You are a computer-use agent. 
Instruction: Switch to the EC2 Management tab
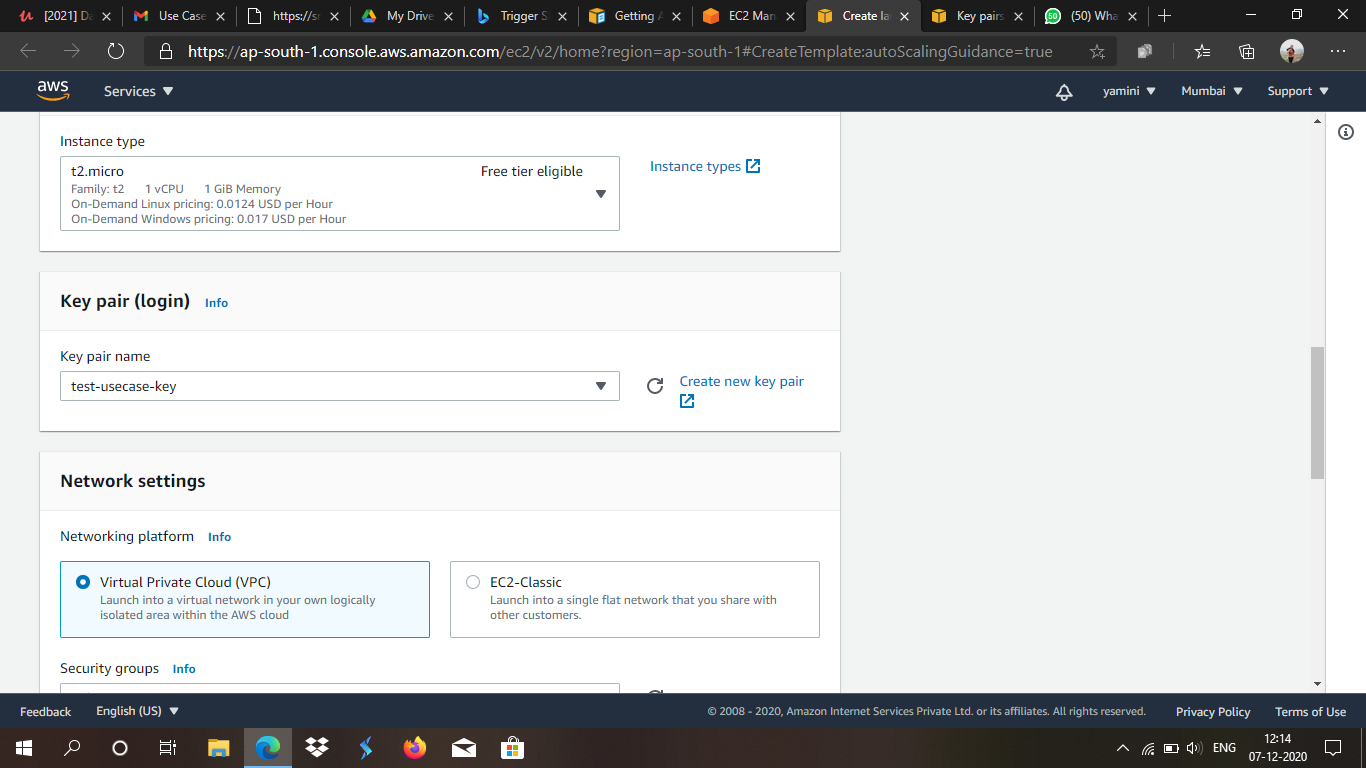[x=749, y=16]
